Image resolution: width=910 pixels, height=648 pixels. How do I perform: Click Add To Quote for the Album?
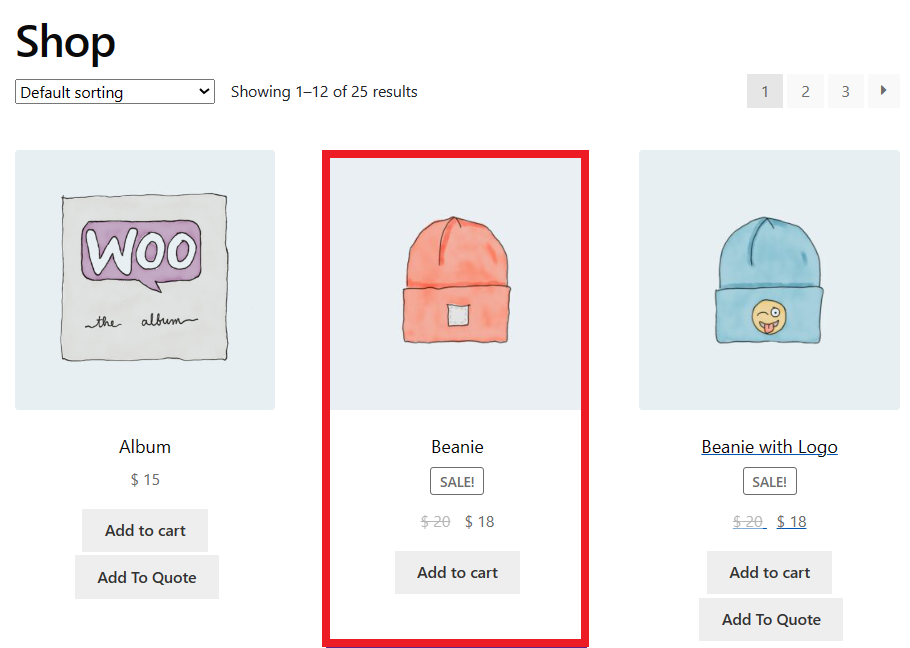146,577
